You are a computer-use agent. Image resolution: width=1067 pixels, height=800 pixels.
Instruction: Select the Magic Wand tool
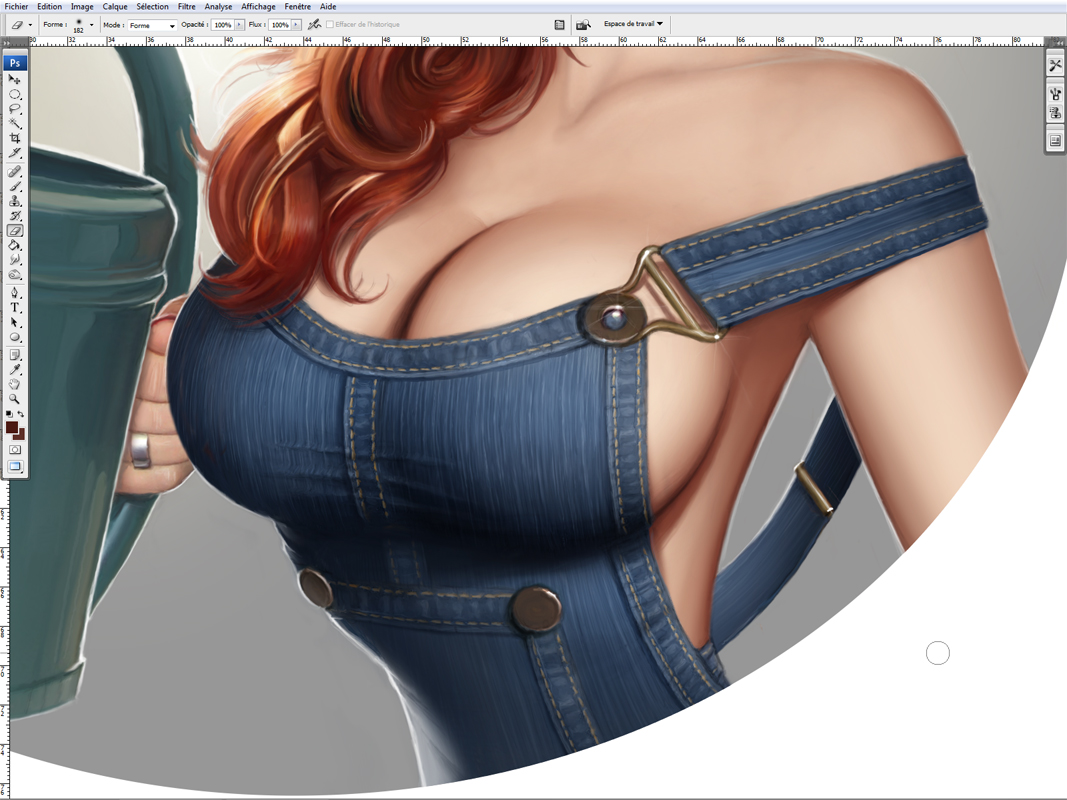[14, 123]
